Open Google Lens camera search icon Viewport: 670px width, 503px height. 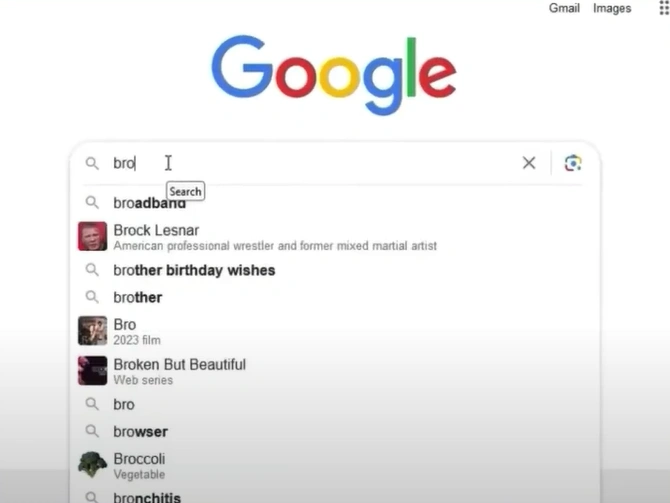pos(573,163)
